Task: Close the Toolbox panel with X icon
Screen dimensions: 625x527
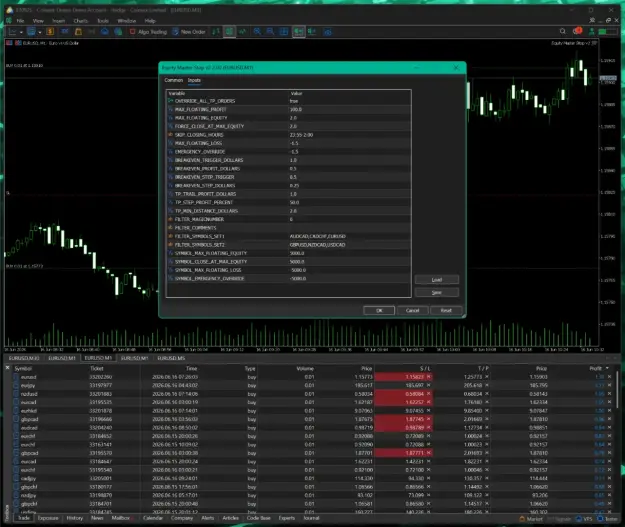Action: pyautogui.click(x=7, y=367)
